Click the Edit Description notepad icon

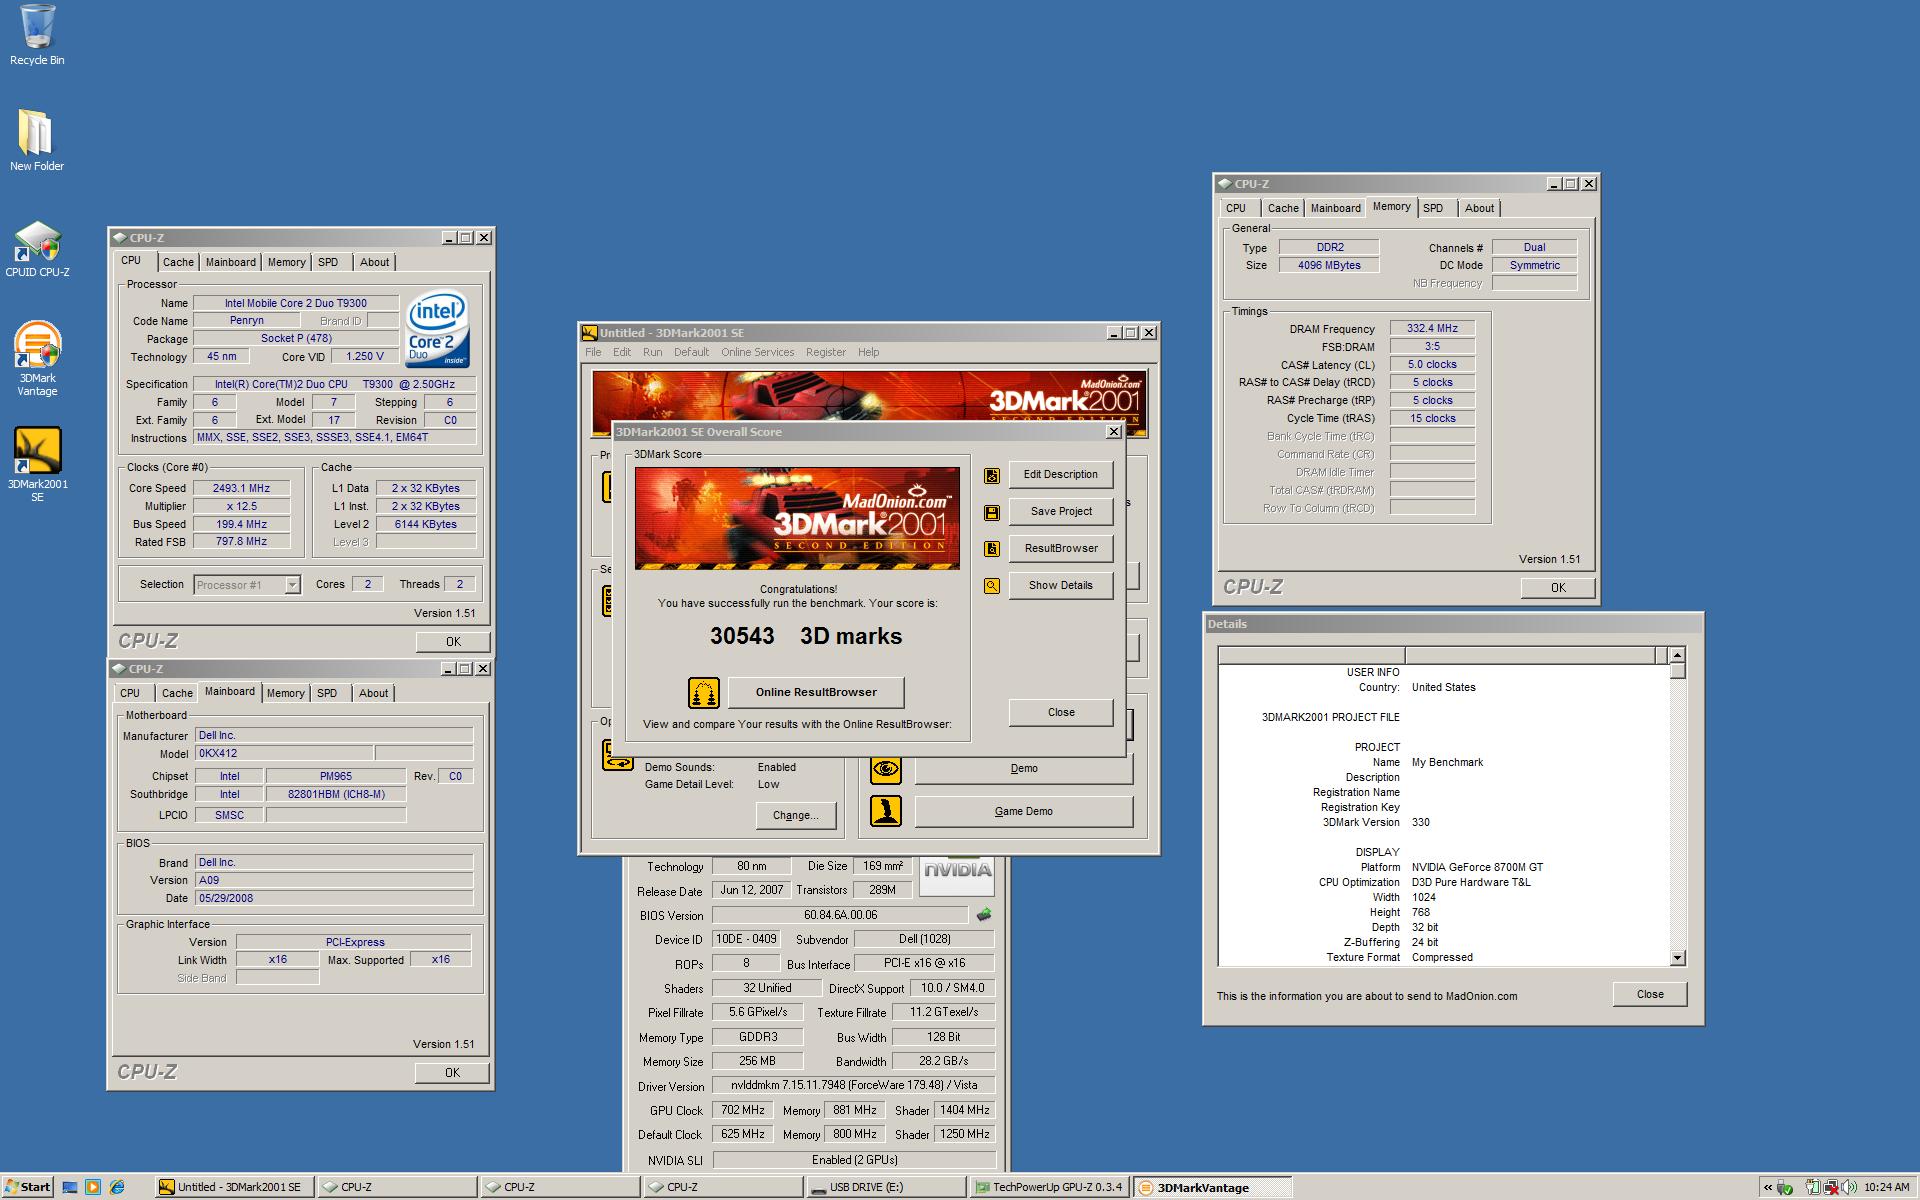[992, 475]
